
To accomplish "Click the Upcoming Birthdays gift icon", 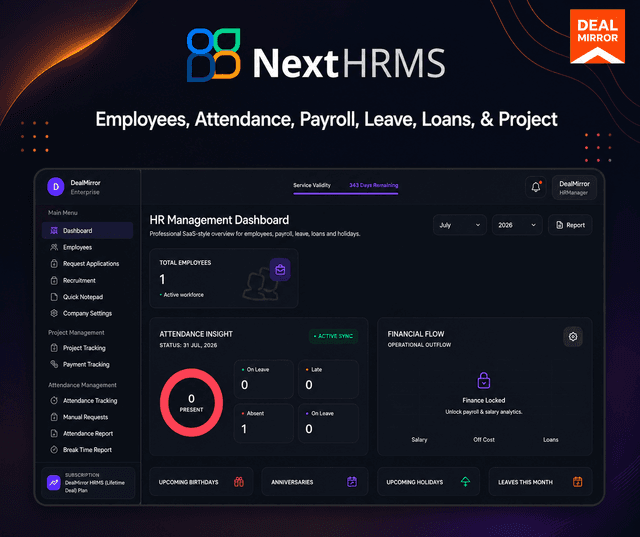I will tap(239, 482).
